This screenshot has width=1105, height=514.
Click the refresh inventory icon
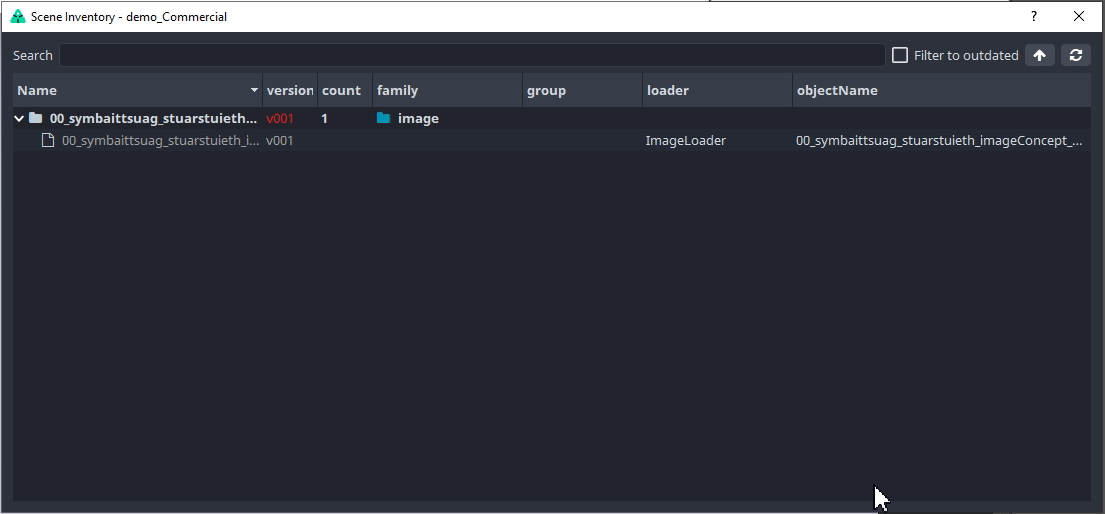pos(1075,56)
